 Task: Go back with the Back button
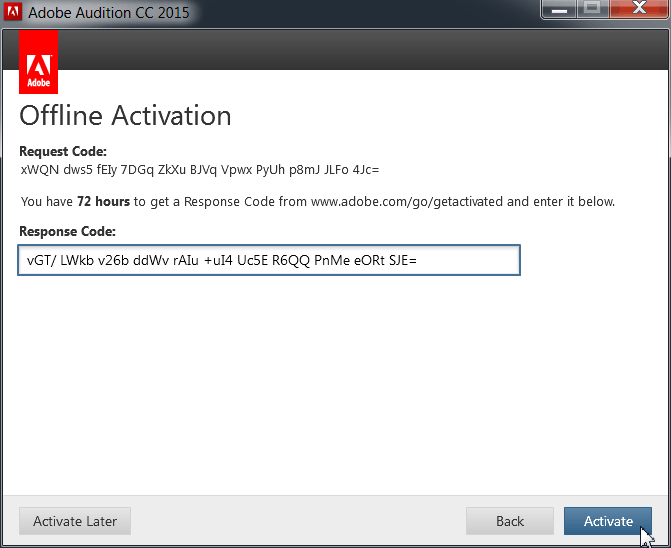click(x=510, y=521)
